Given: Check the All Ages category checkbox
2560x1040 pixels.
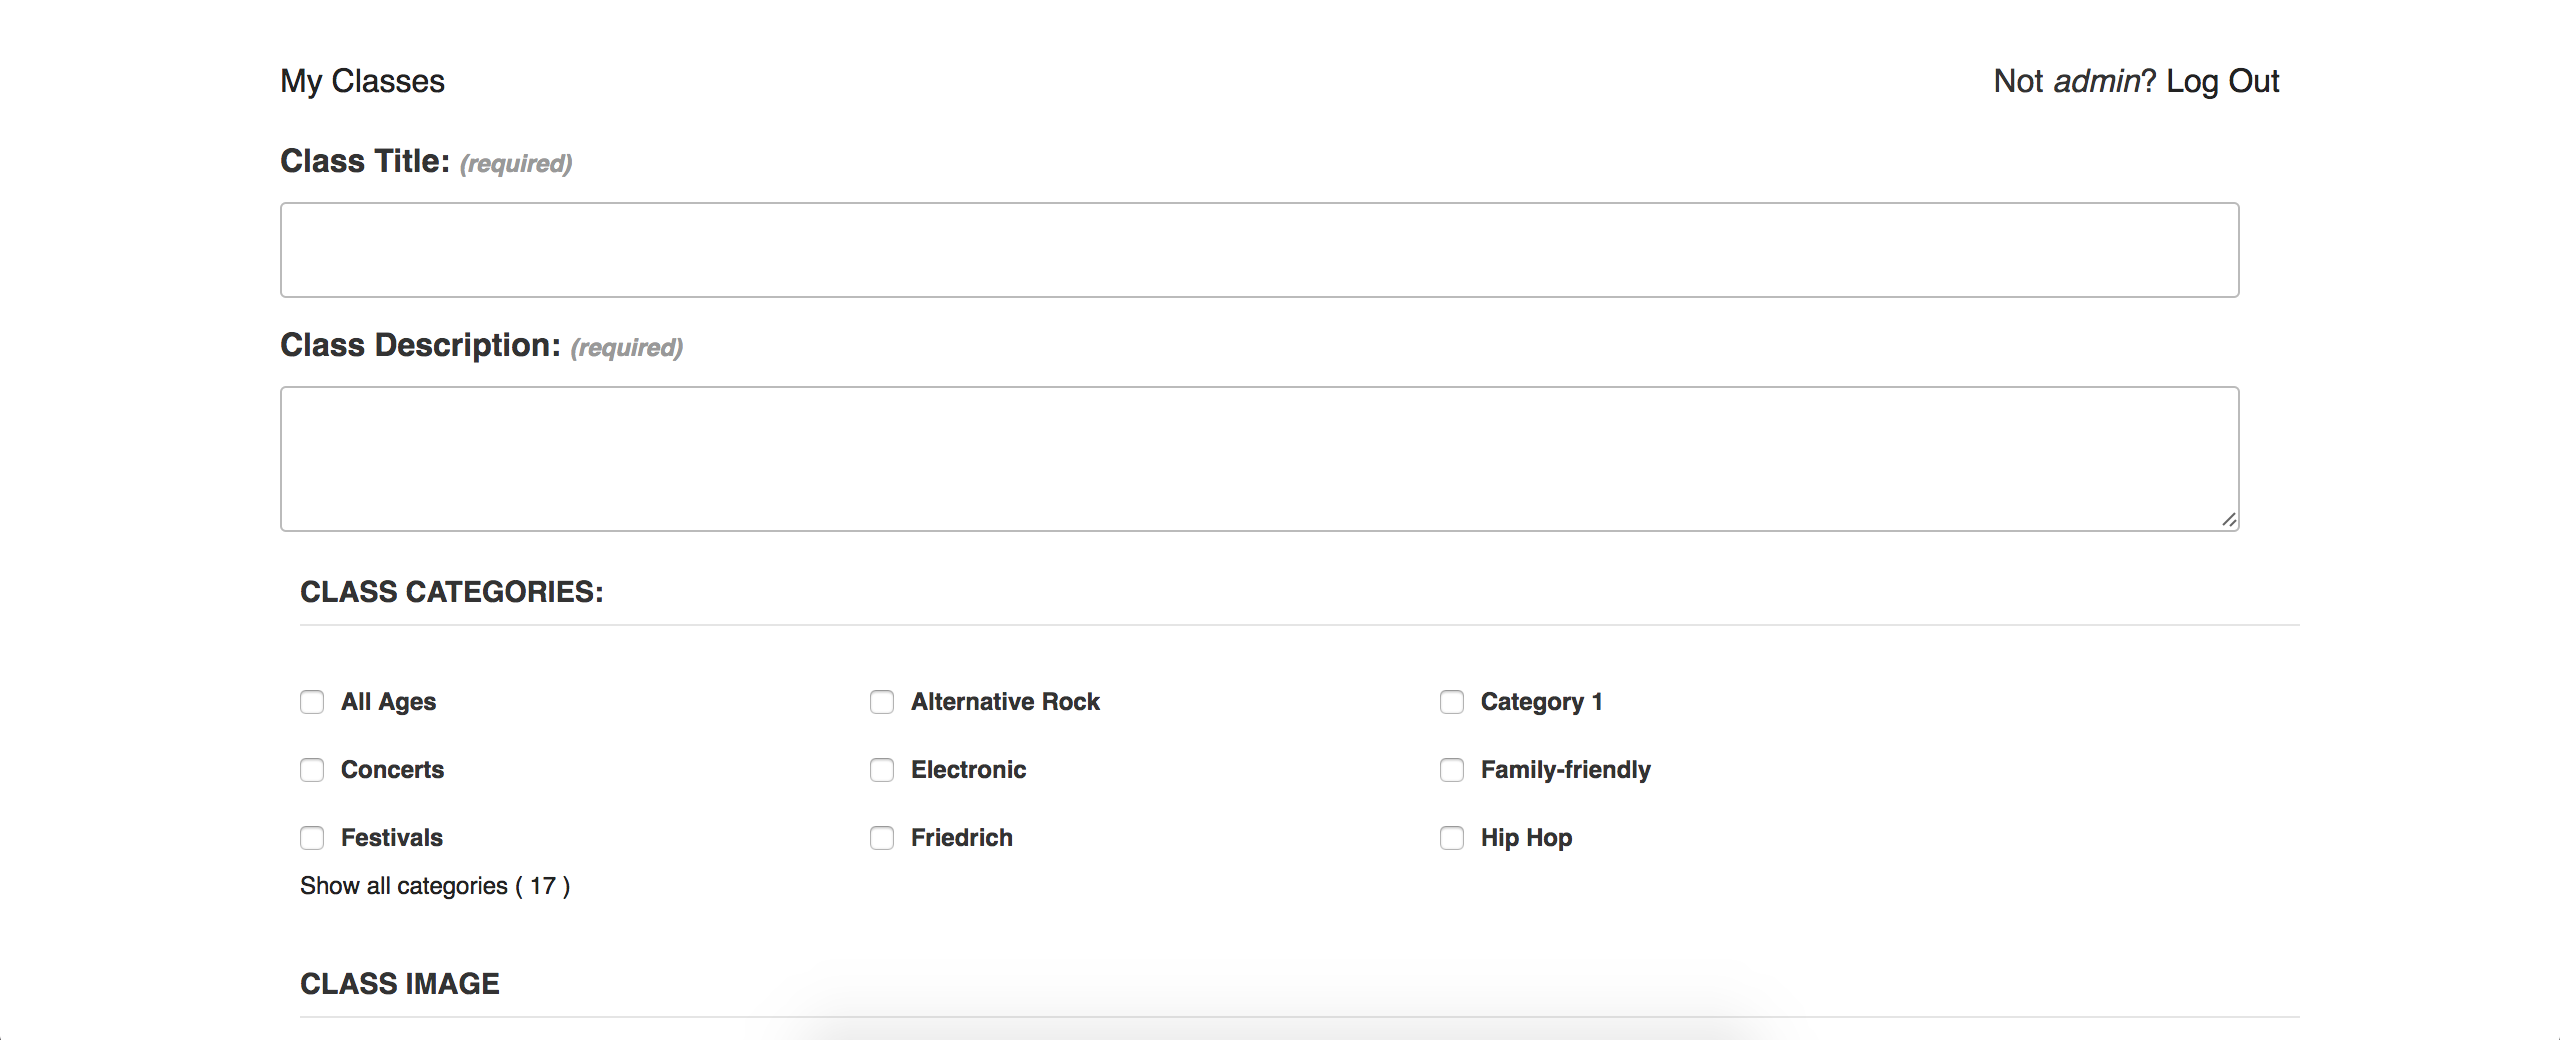Looking at the screenshot, I should point(312,702).
